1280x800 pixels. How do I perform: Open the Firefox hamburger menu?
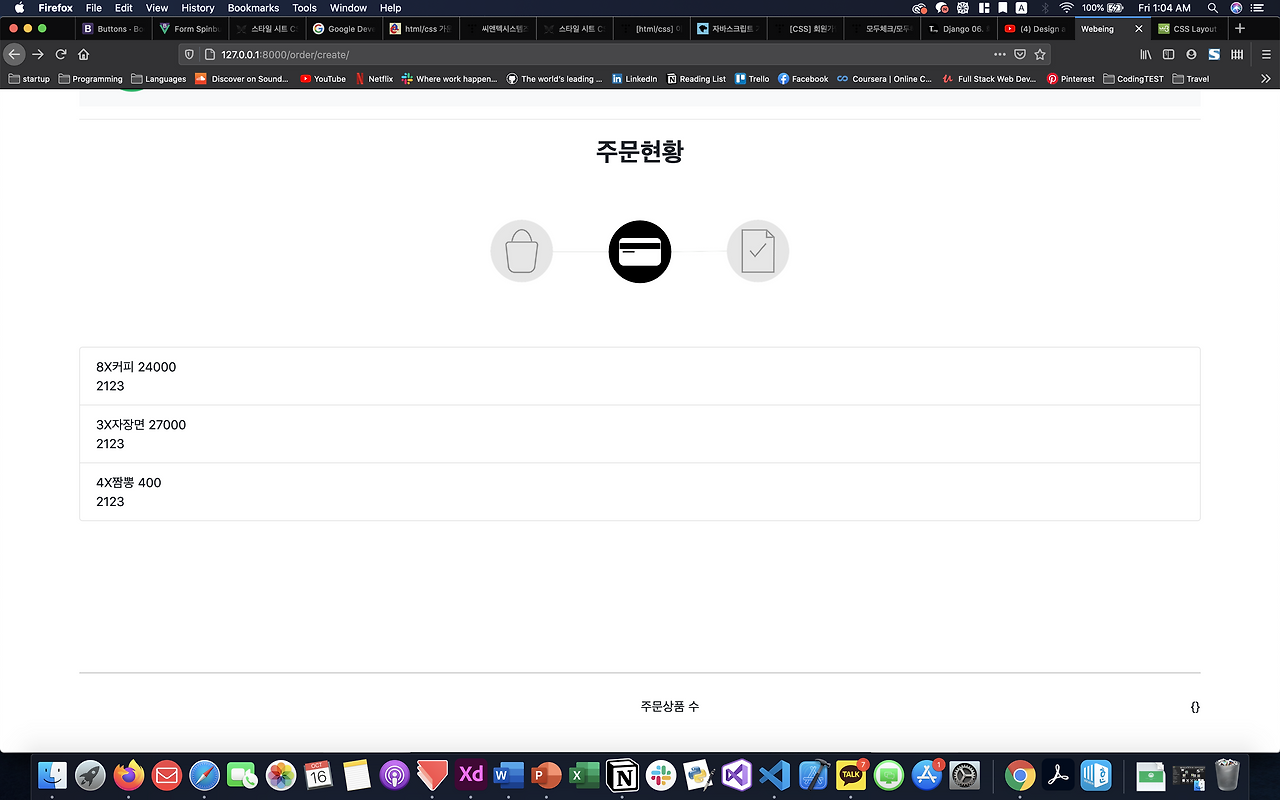click(x=1264, y=54)
